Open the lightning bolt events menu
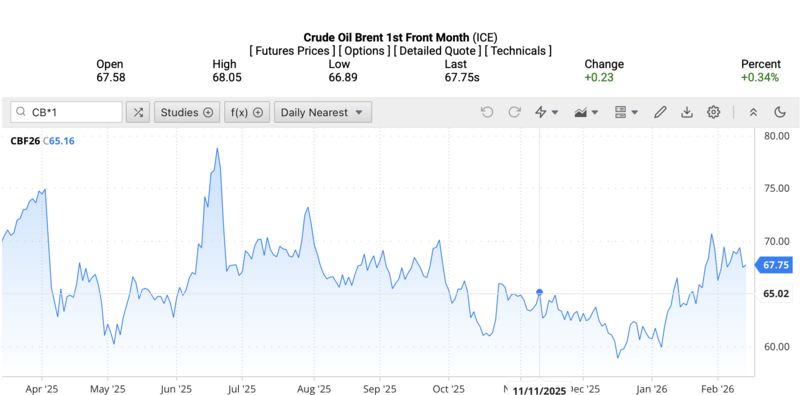 [546, 112]
